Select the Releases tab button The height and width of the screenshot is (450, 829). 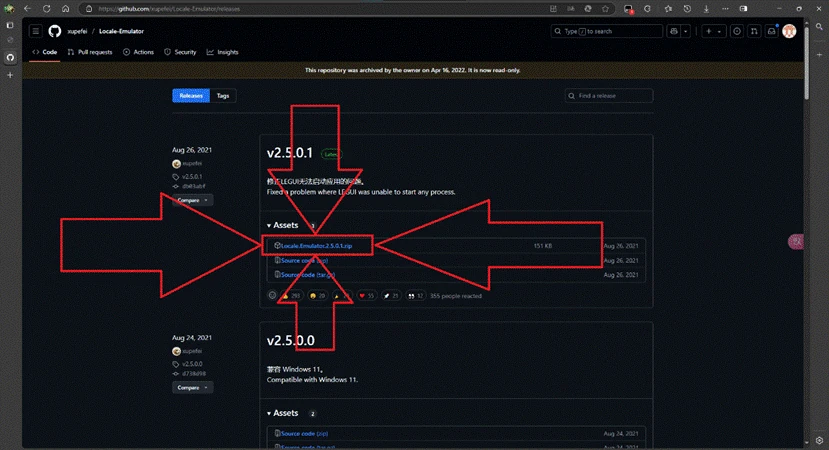pyautogui.click(x=191, y=96)
